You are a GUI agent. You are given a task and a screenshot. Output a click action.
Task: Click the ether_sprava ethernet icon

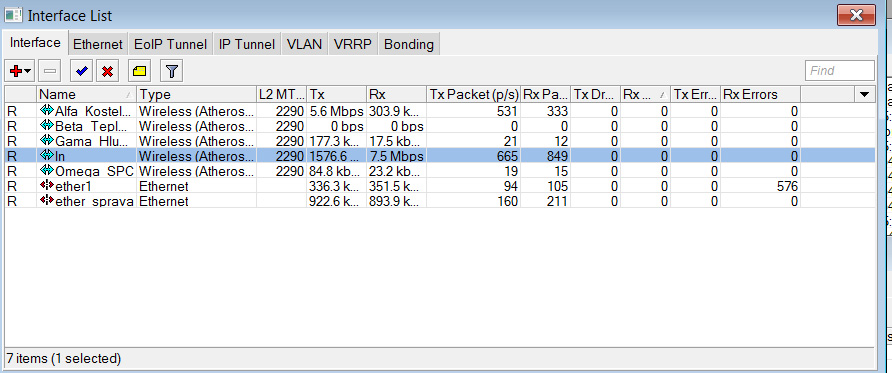[x=47, y=201]
